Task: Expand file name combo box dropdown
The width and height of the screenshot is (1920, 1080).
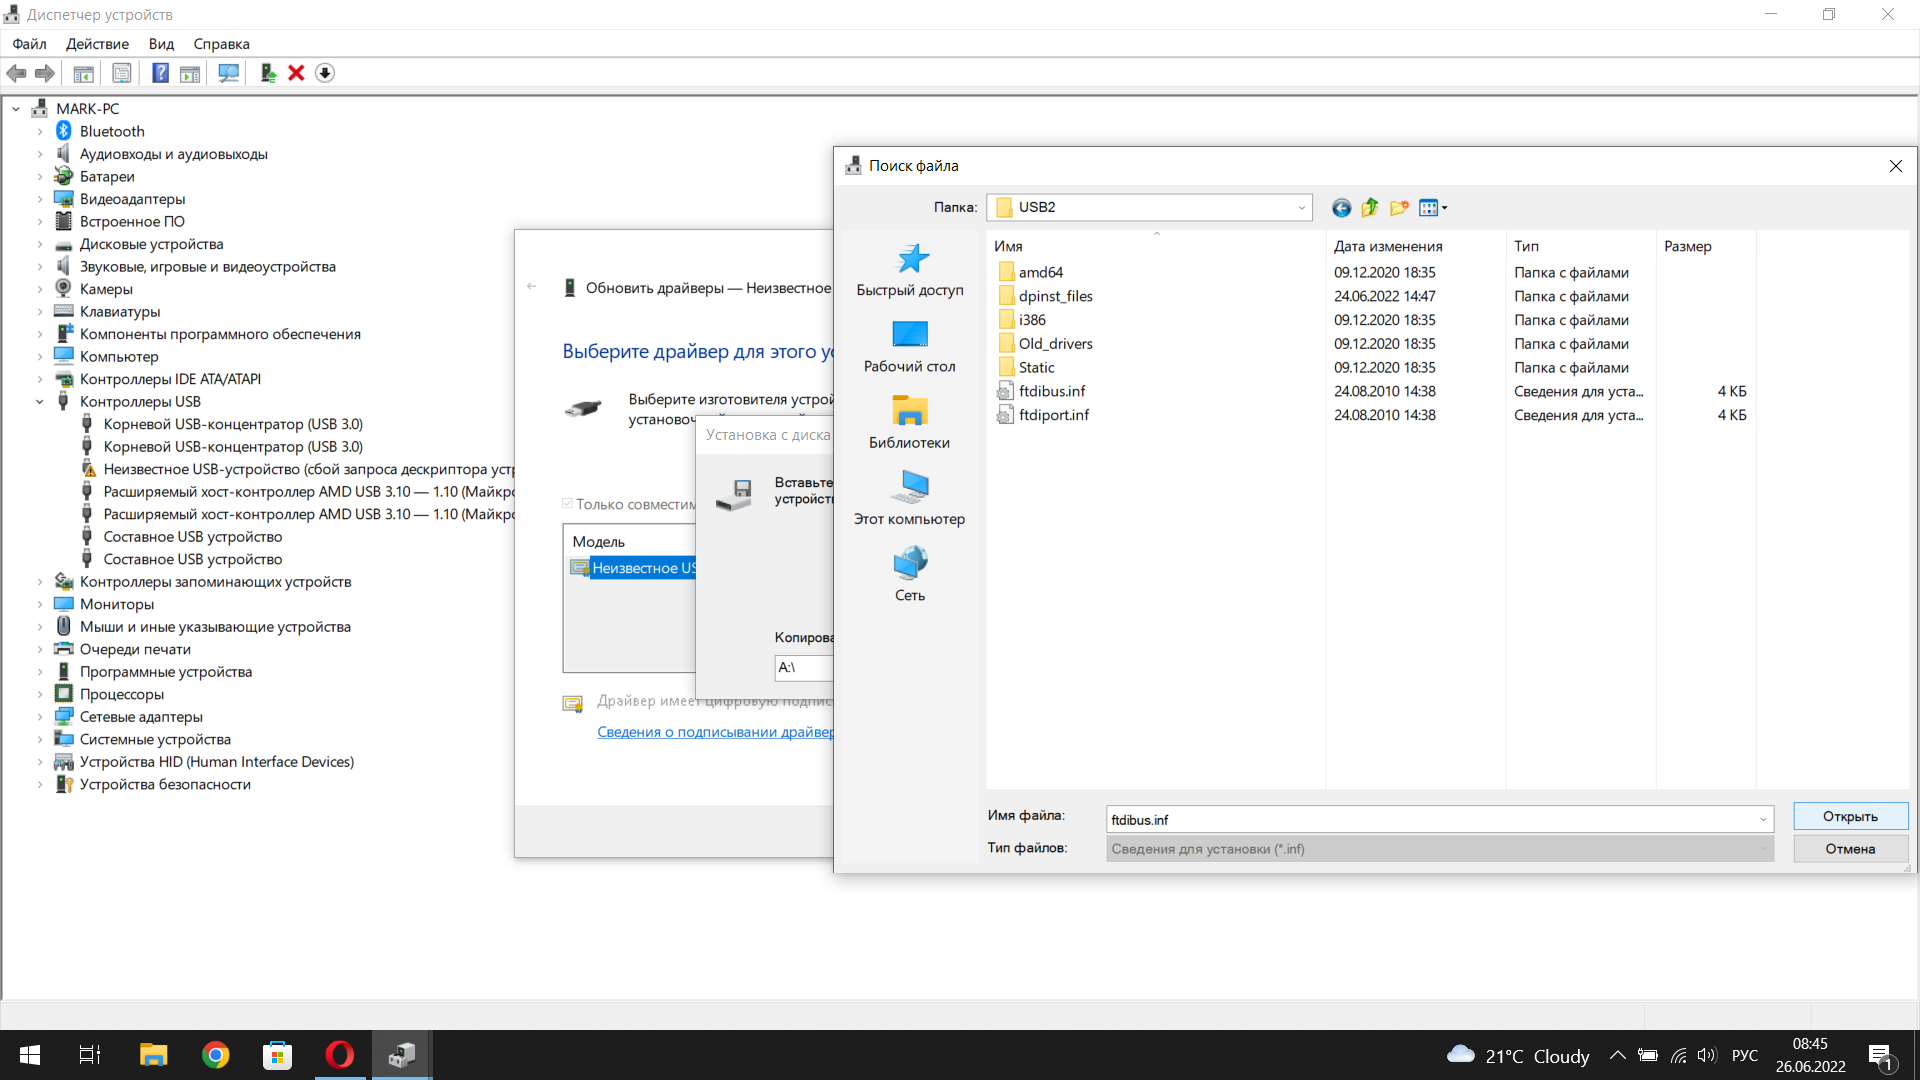Action: [1762, 819]
